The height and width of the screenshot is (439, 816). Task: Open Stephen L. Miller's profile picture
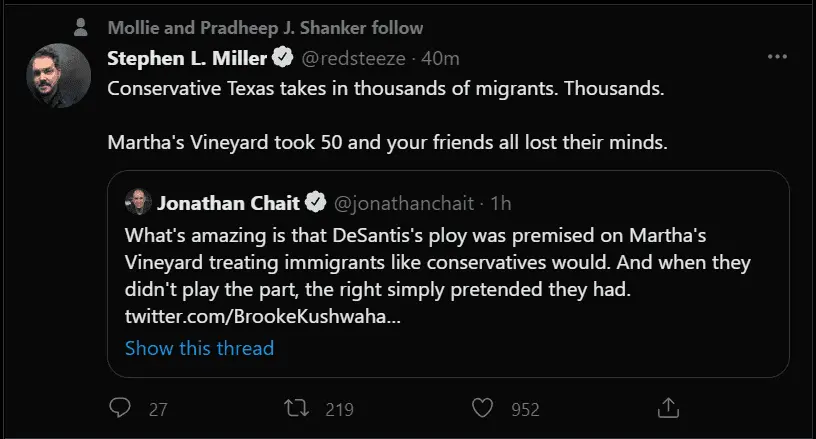[x=59, y=77]
